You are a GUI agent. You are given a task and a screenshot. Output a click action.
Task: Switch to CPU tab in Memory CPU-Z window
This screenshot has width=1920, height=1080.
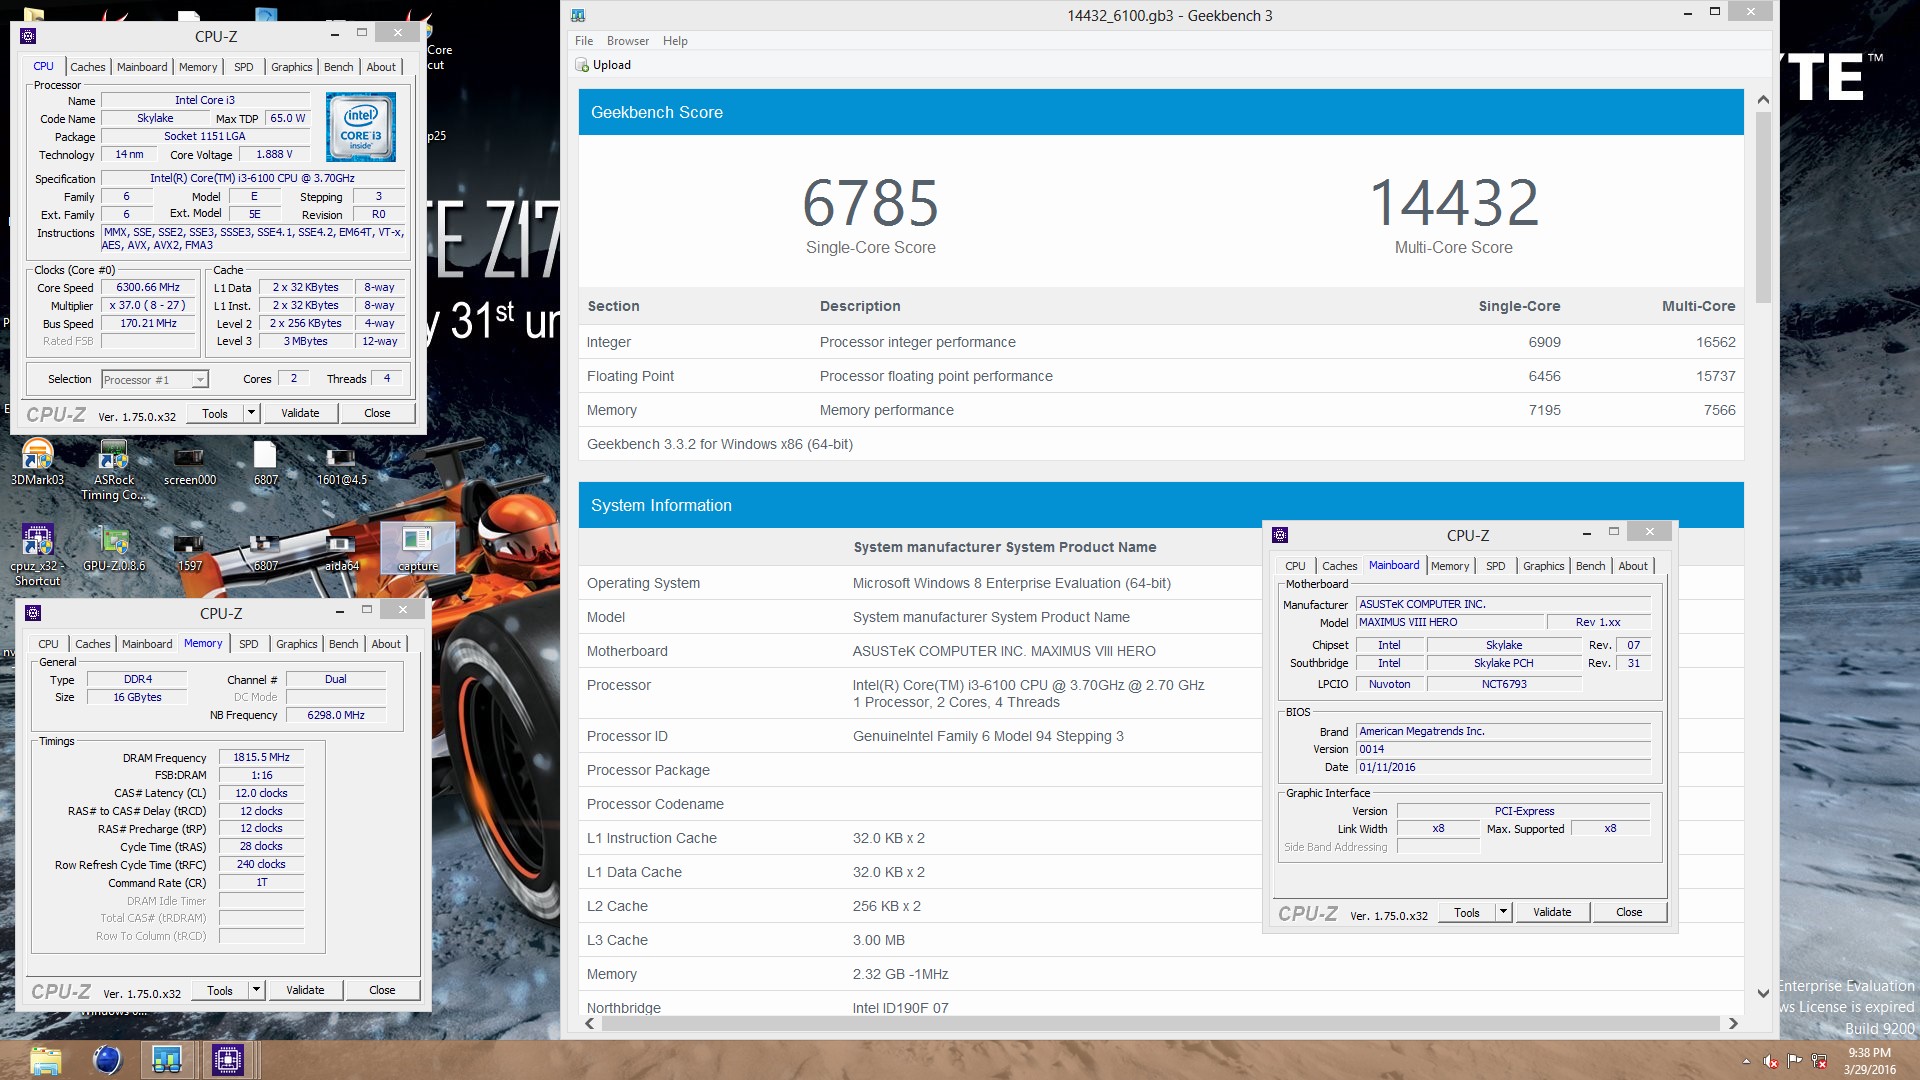click(48, 644)
